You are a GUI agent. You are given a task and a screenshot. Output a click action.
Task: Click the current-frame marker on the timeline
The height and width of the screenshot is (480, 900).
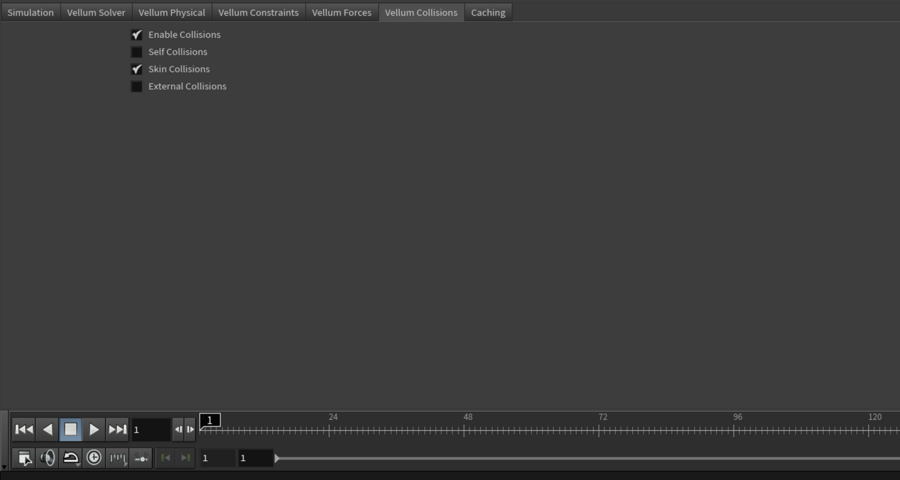point(210,421)
